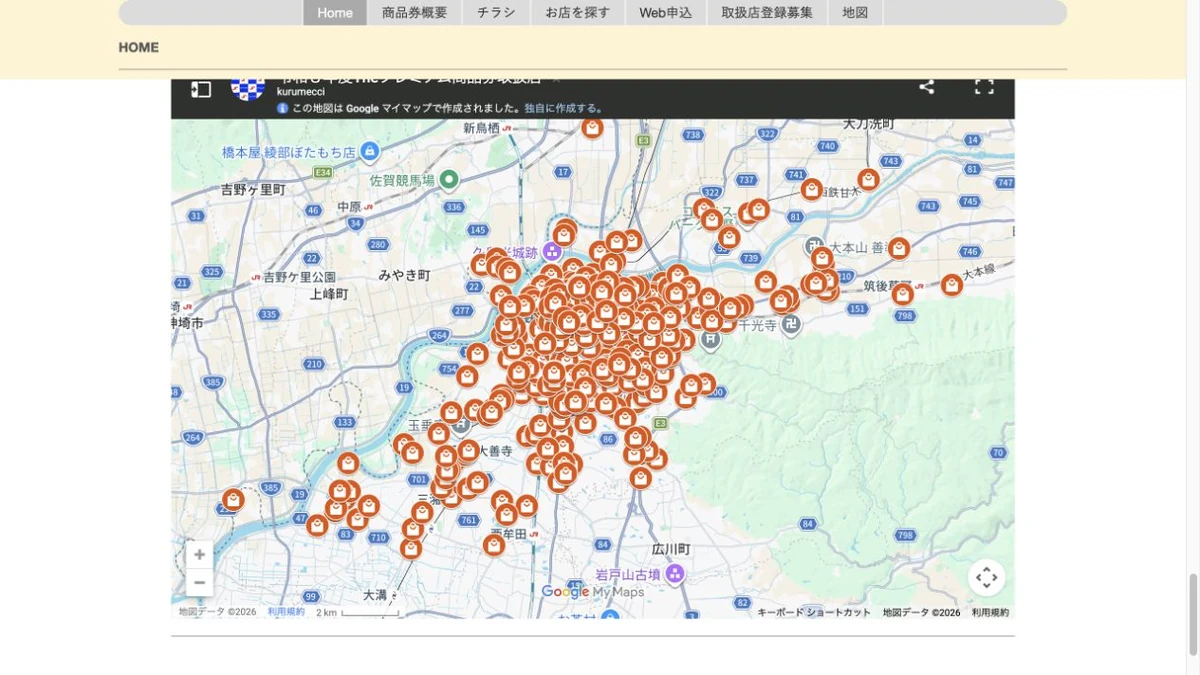Share the Google My Map
1200x675 pixels.
click(x=927, y=87)
